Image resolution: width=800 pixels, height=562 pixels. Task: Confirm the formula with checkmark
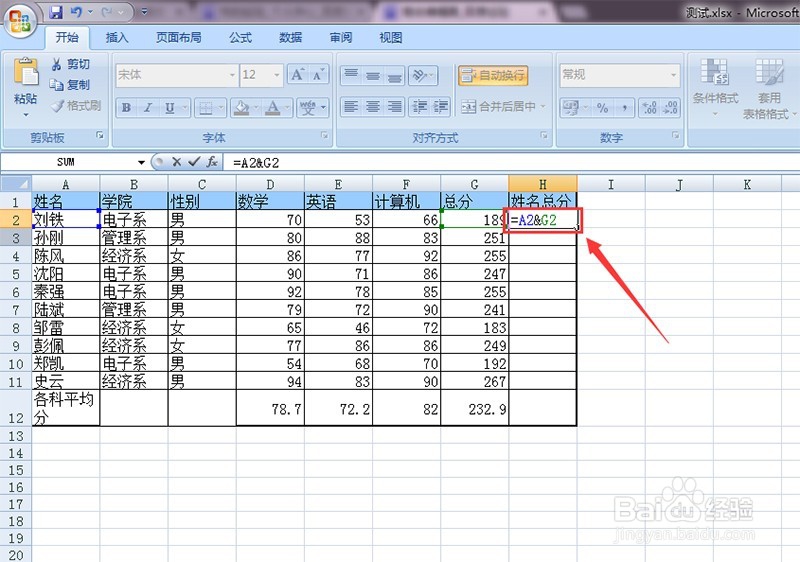tap(194, 162)
